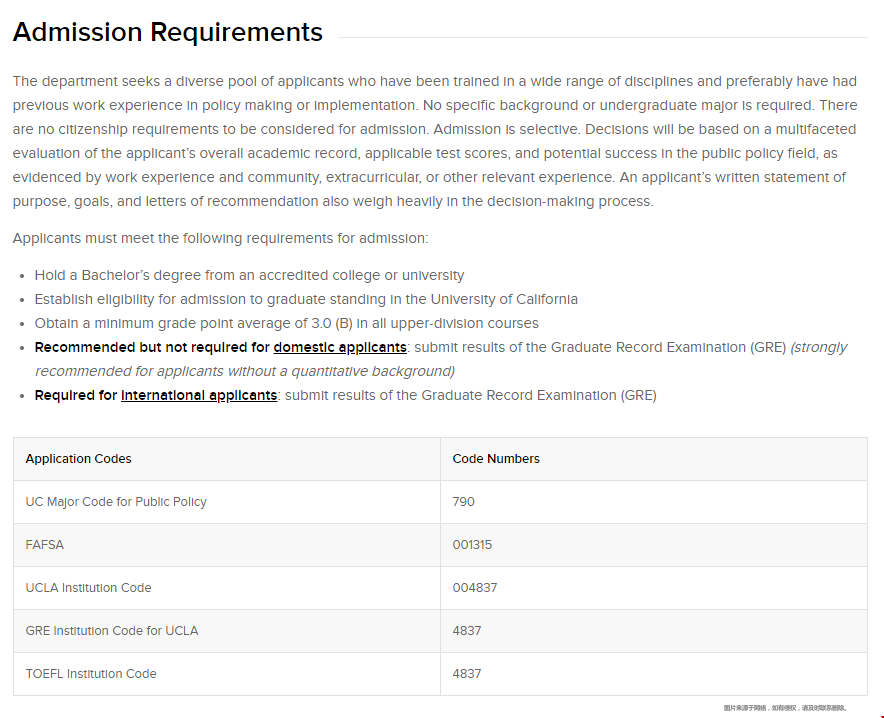Click the FAFSA row label

click(45, 544)
